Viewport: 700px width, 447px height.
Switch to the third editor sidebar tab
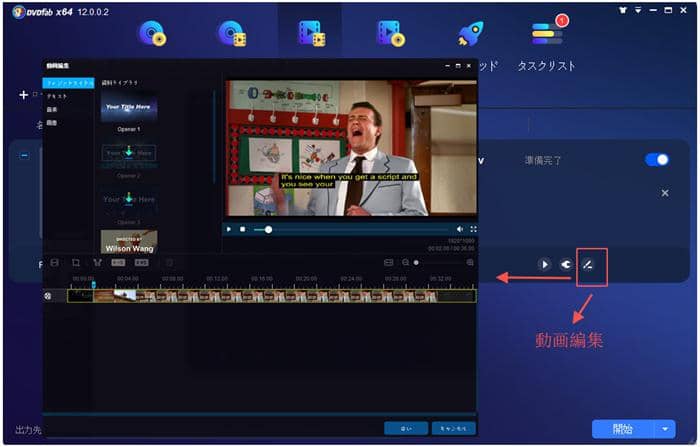(x=52, y=109)
